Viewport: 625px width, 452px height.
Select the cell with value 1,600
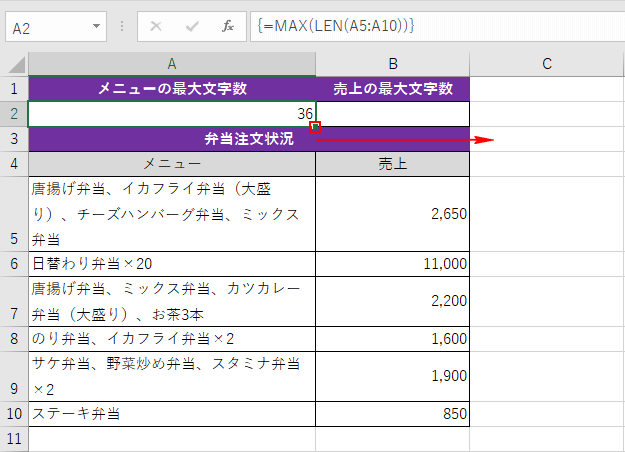click(x=393, y=339)
